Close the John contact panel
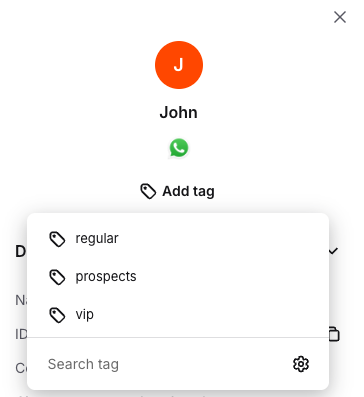This screenshot has width=364, height=397. 340,17
